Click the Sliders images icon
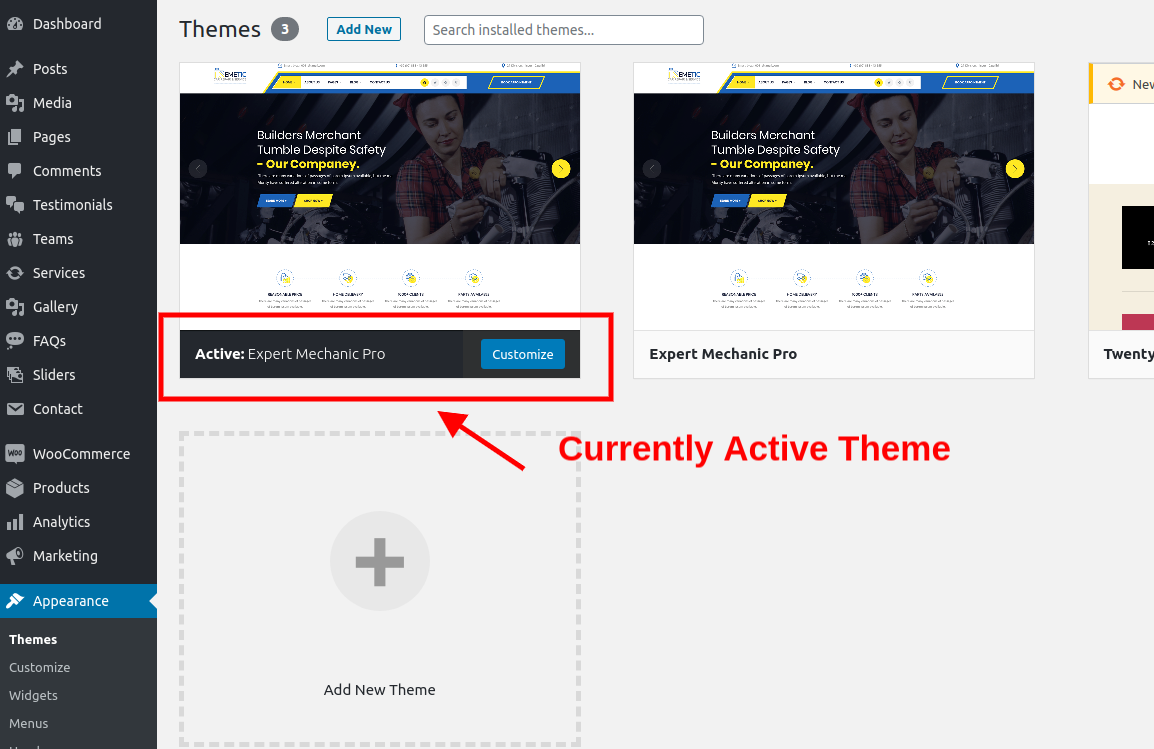Image resolution: width=1154 pixels, height=749 pixels. point(15,374)
